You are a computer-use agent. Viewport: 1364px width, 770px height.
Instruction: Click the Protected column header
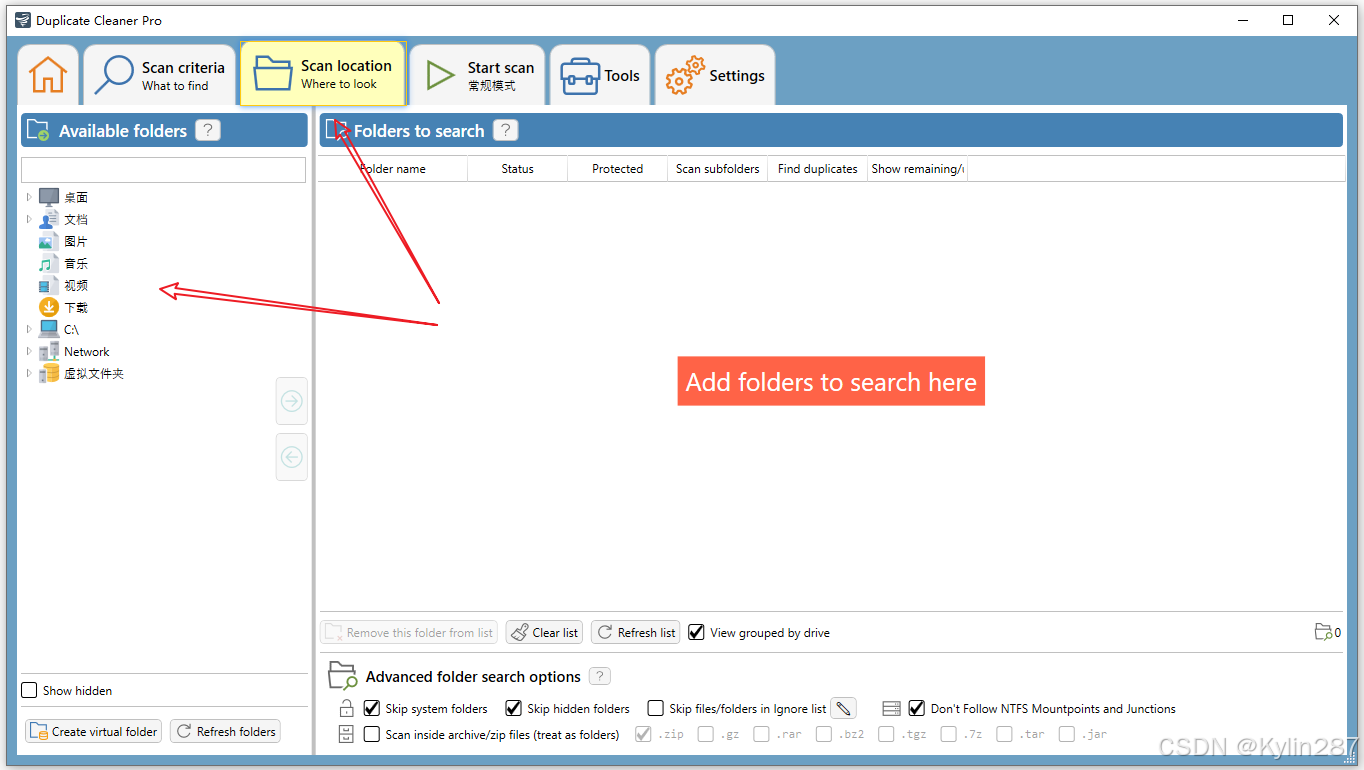pos(617,169)
